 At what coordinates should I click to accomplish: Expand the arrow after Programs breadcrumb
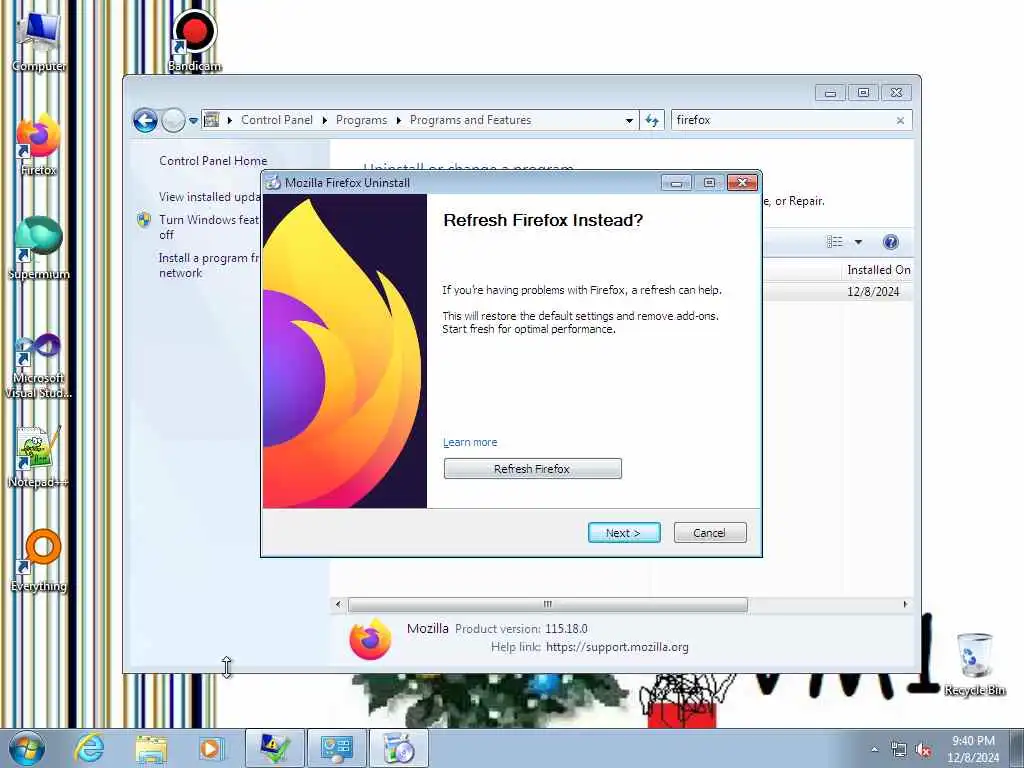pos(398,120)
